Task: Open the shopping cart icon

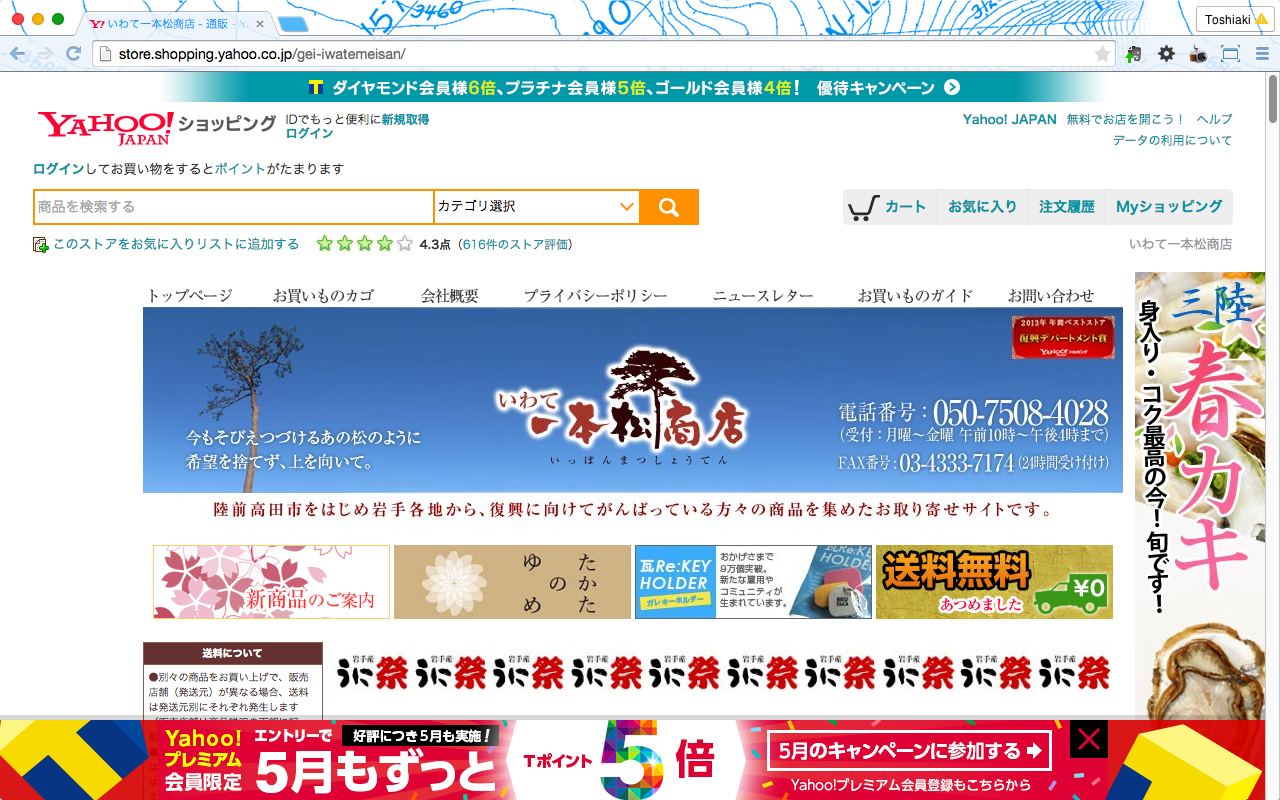Action: (x=863, y=208)
